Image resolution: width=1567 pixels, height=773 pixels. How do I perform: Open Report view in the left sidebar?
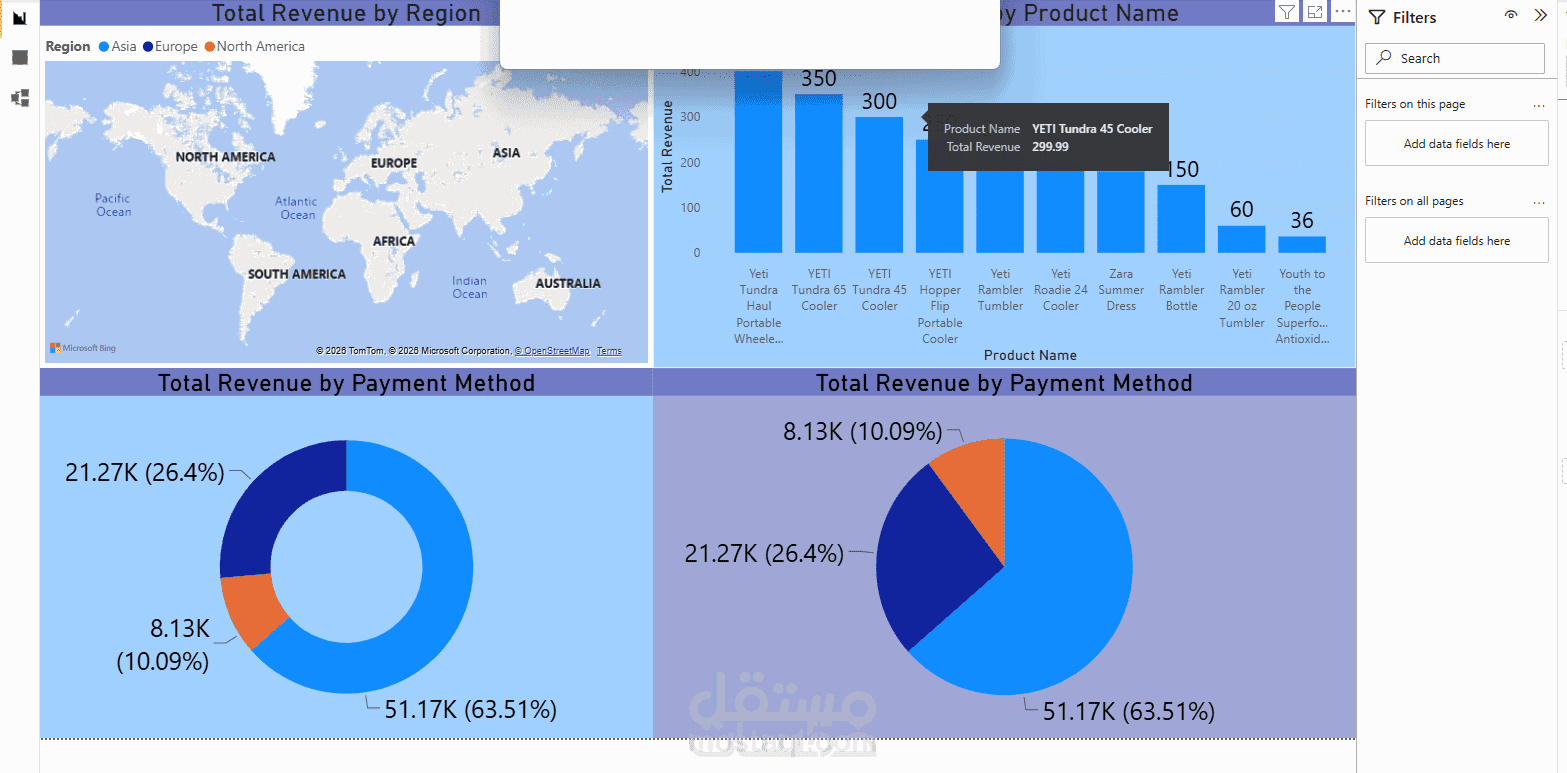point(19,18)
